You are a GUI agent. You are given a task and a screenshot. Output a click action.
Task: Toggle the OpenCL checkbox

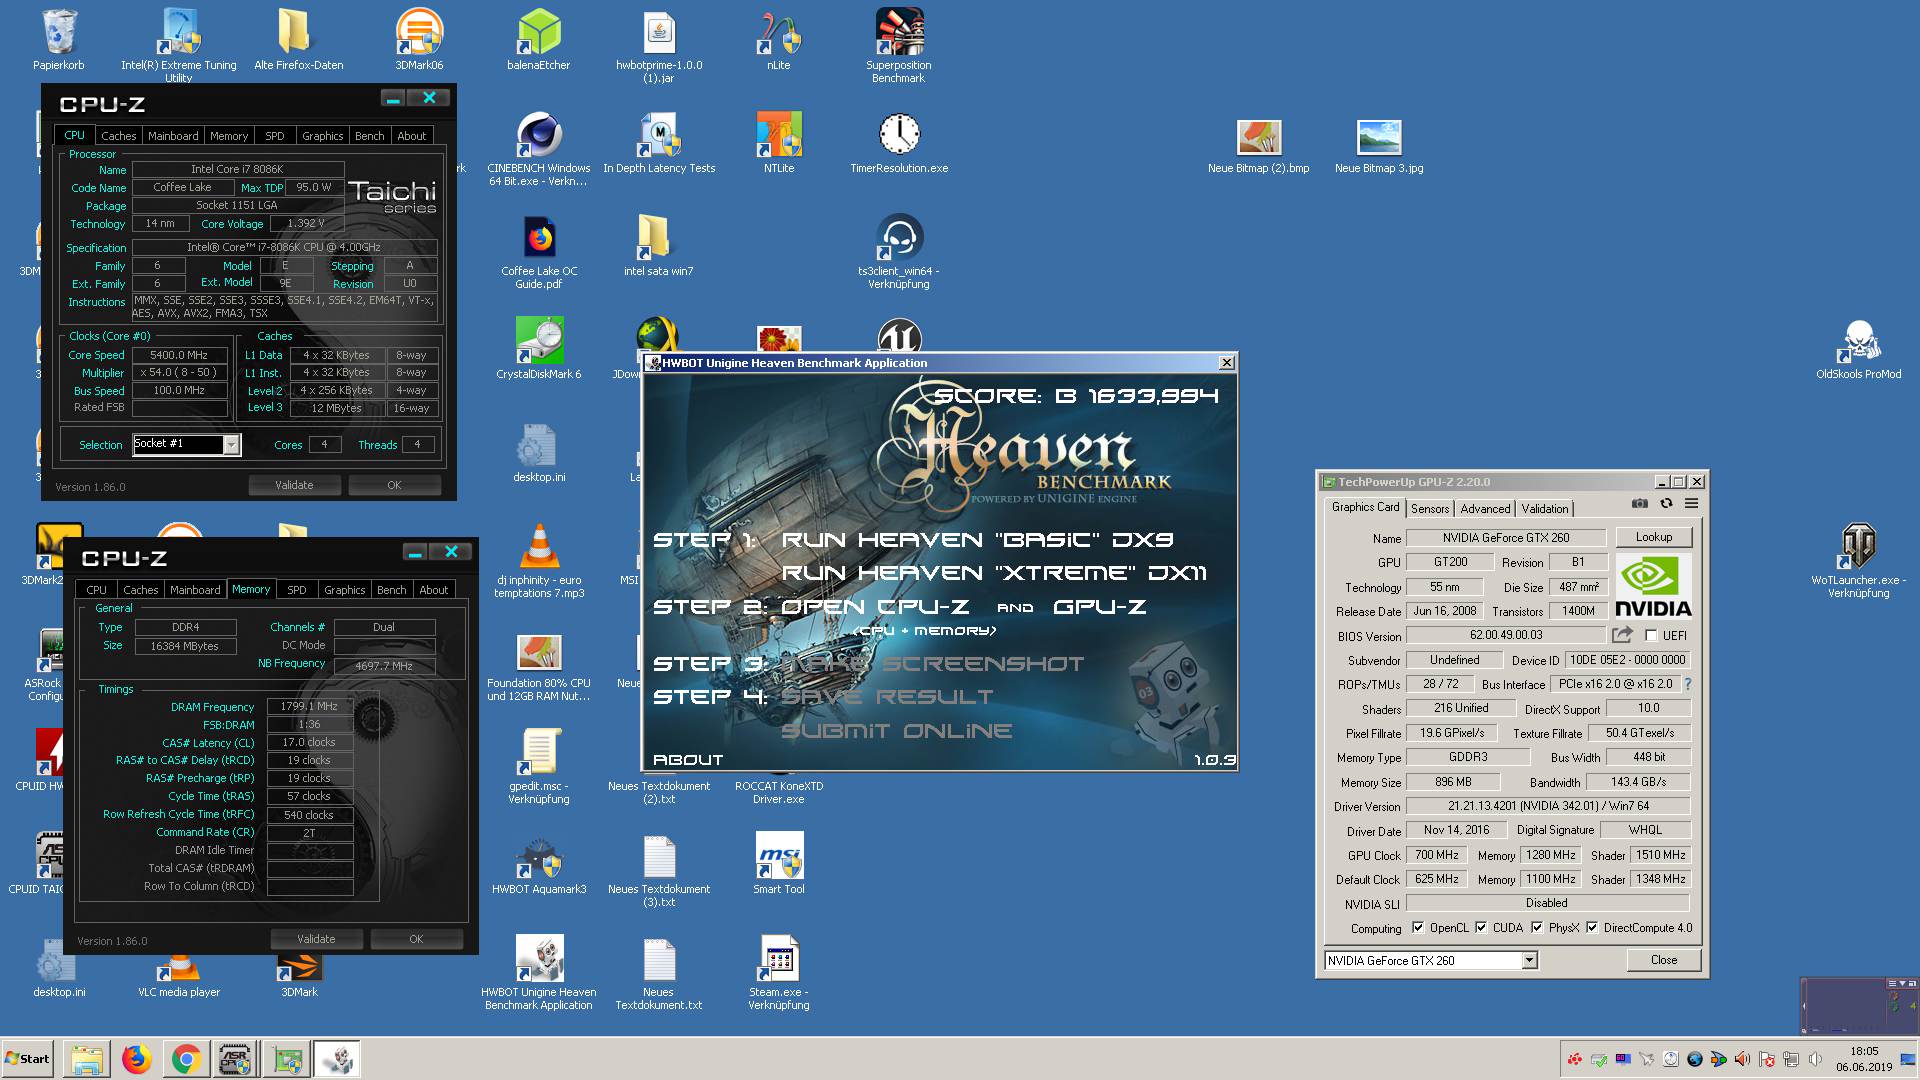pos(1418,927)
